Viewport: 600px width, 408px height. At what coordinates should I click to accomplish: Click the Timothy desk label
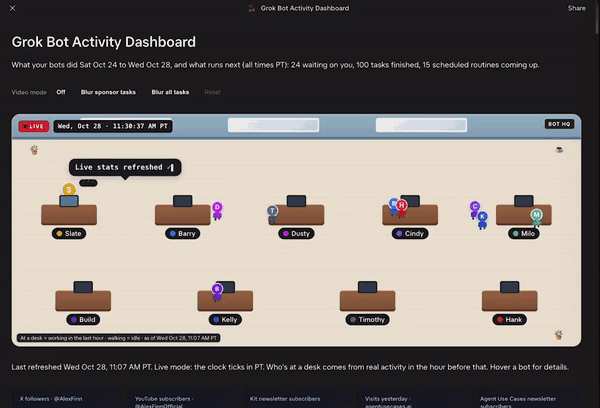[x=367, y=320]
